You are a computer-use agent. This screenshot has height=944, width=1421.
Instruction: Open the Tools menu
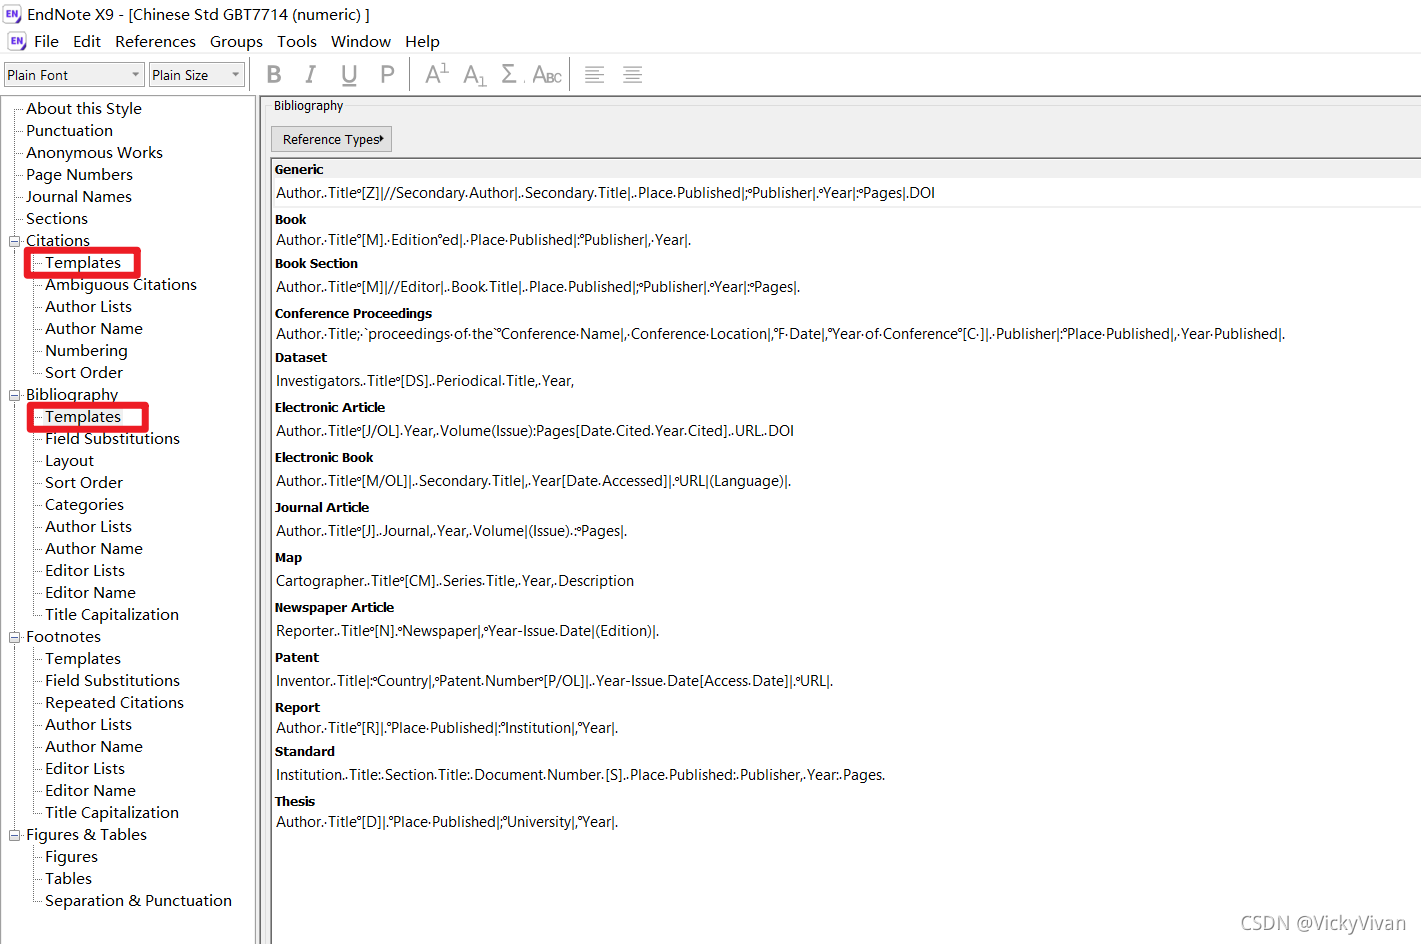point(297,41)
